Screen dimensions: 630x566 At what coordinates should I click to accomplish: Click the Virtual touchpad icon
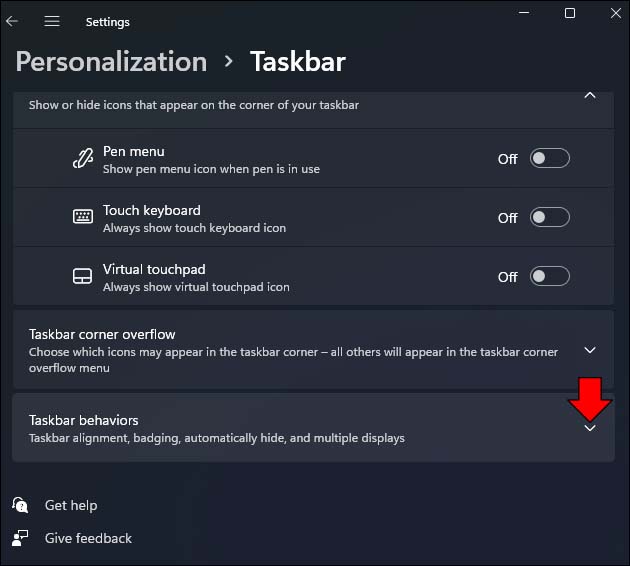(x=83, y=276)
